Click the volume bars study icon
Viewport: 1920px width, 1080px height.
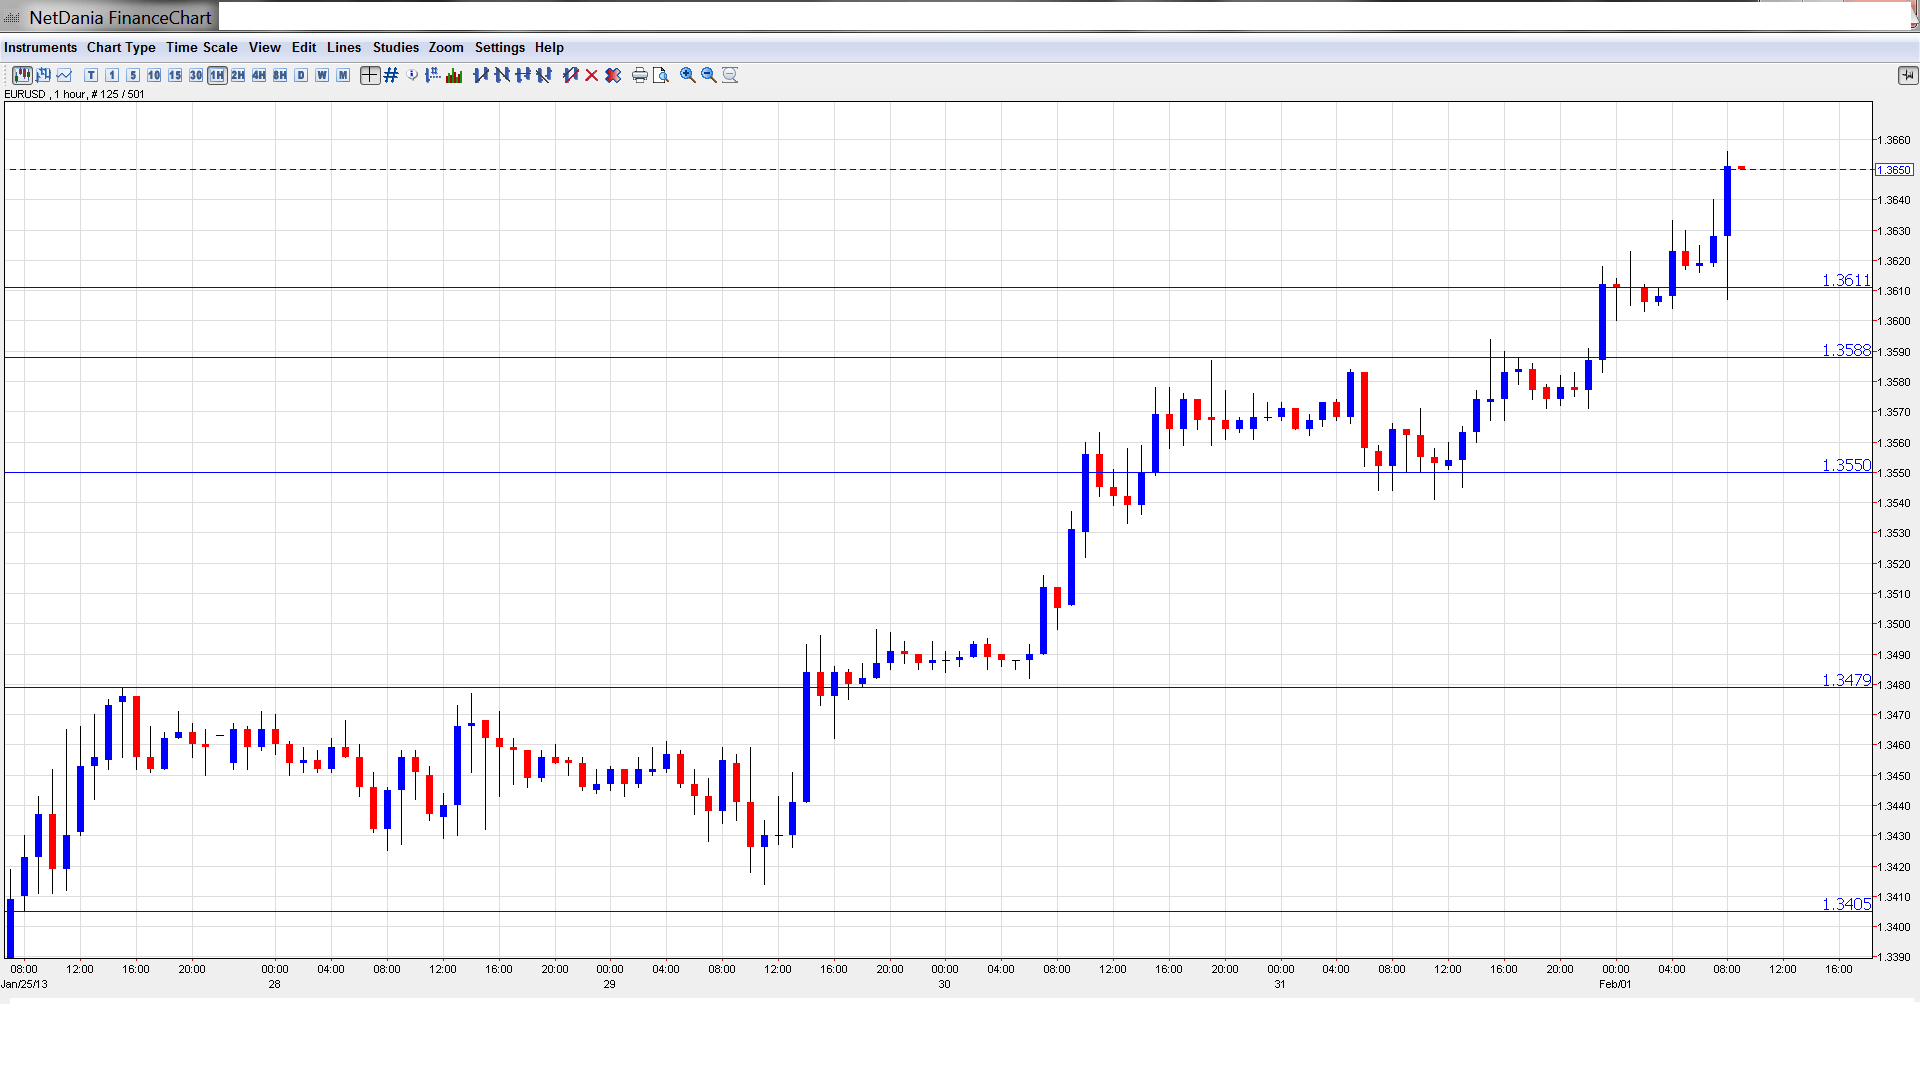pos(454,75)
